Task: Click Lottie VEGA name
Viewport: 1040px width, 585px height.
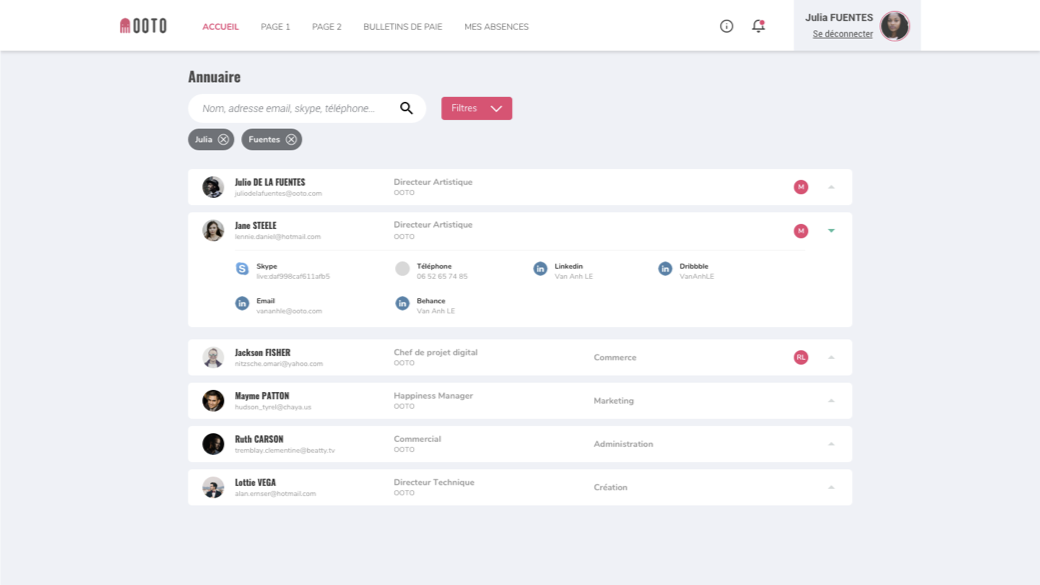Action: [x=255, y=482]
